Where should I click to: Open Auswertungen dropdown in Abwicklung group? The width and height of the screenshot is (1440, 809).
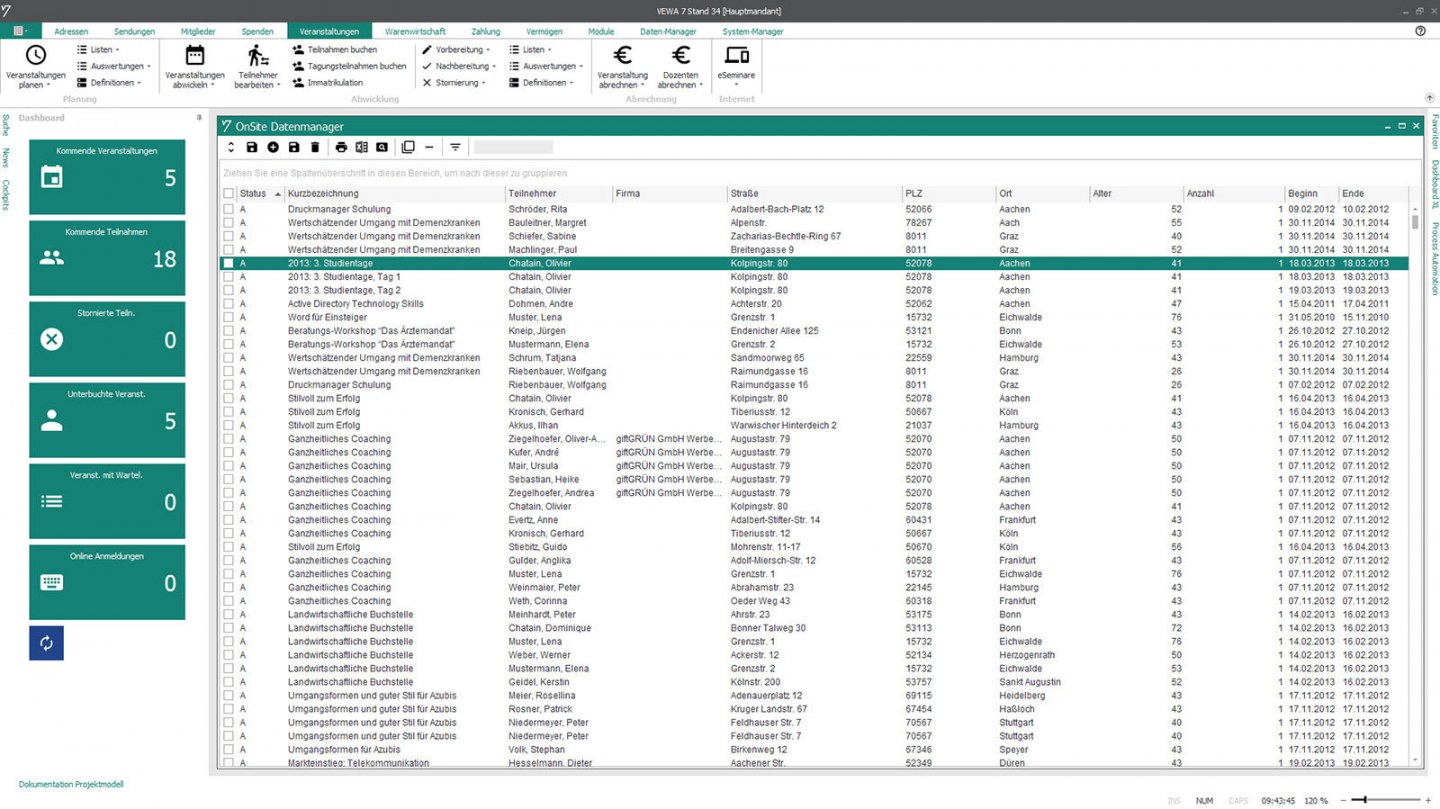[545, 66]
